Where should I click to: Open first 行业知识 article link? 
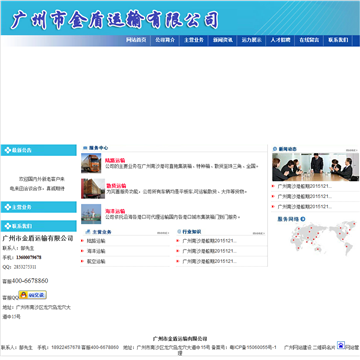tap(210, 241)
